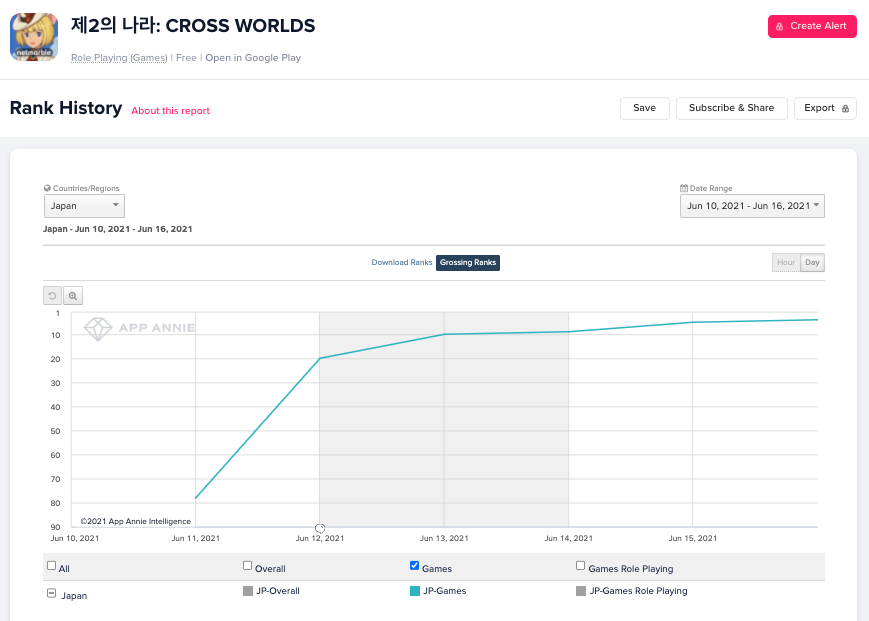Click the Jun 15, 2021 axis label

(x=693, y=538)
